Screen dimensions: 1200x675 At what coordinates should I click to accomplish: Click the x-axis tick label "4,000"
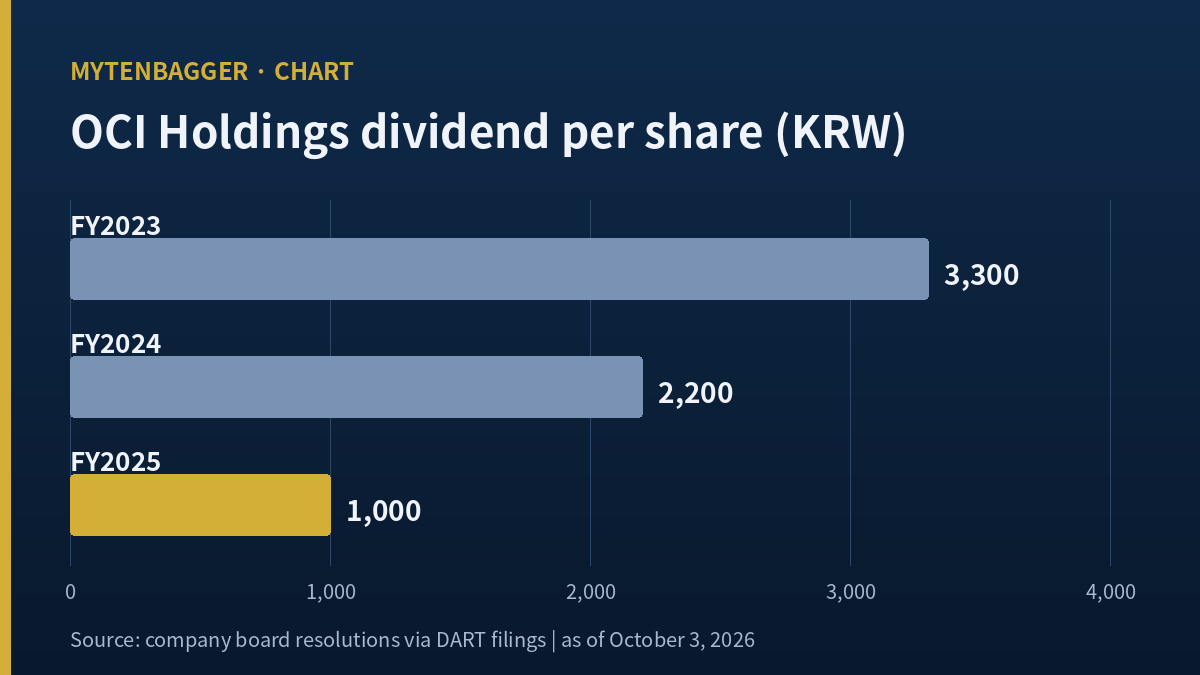tap(1110, 592)
